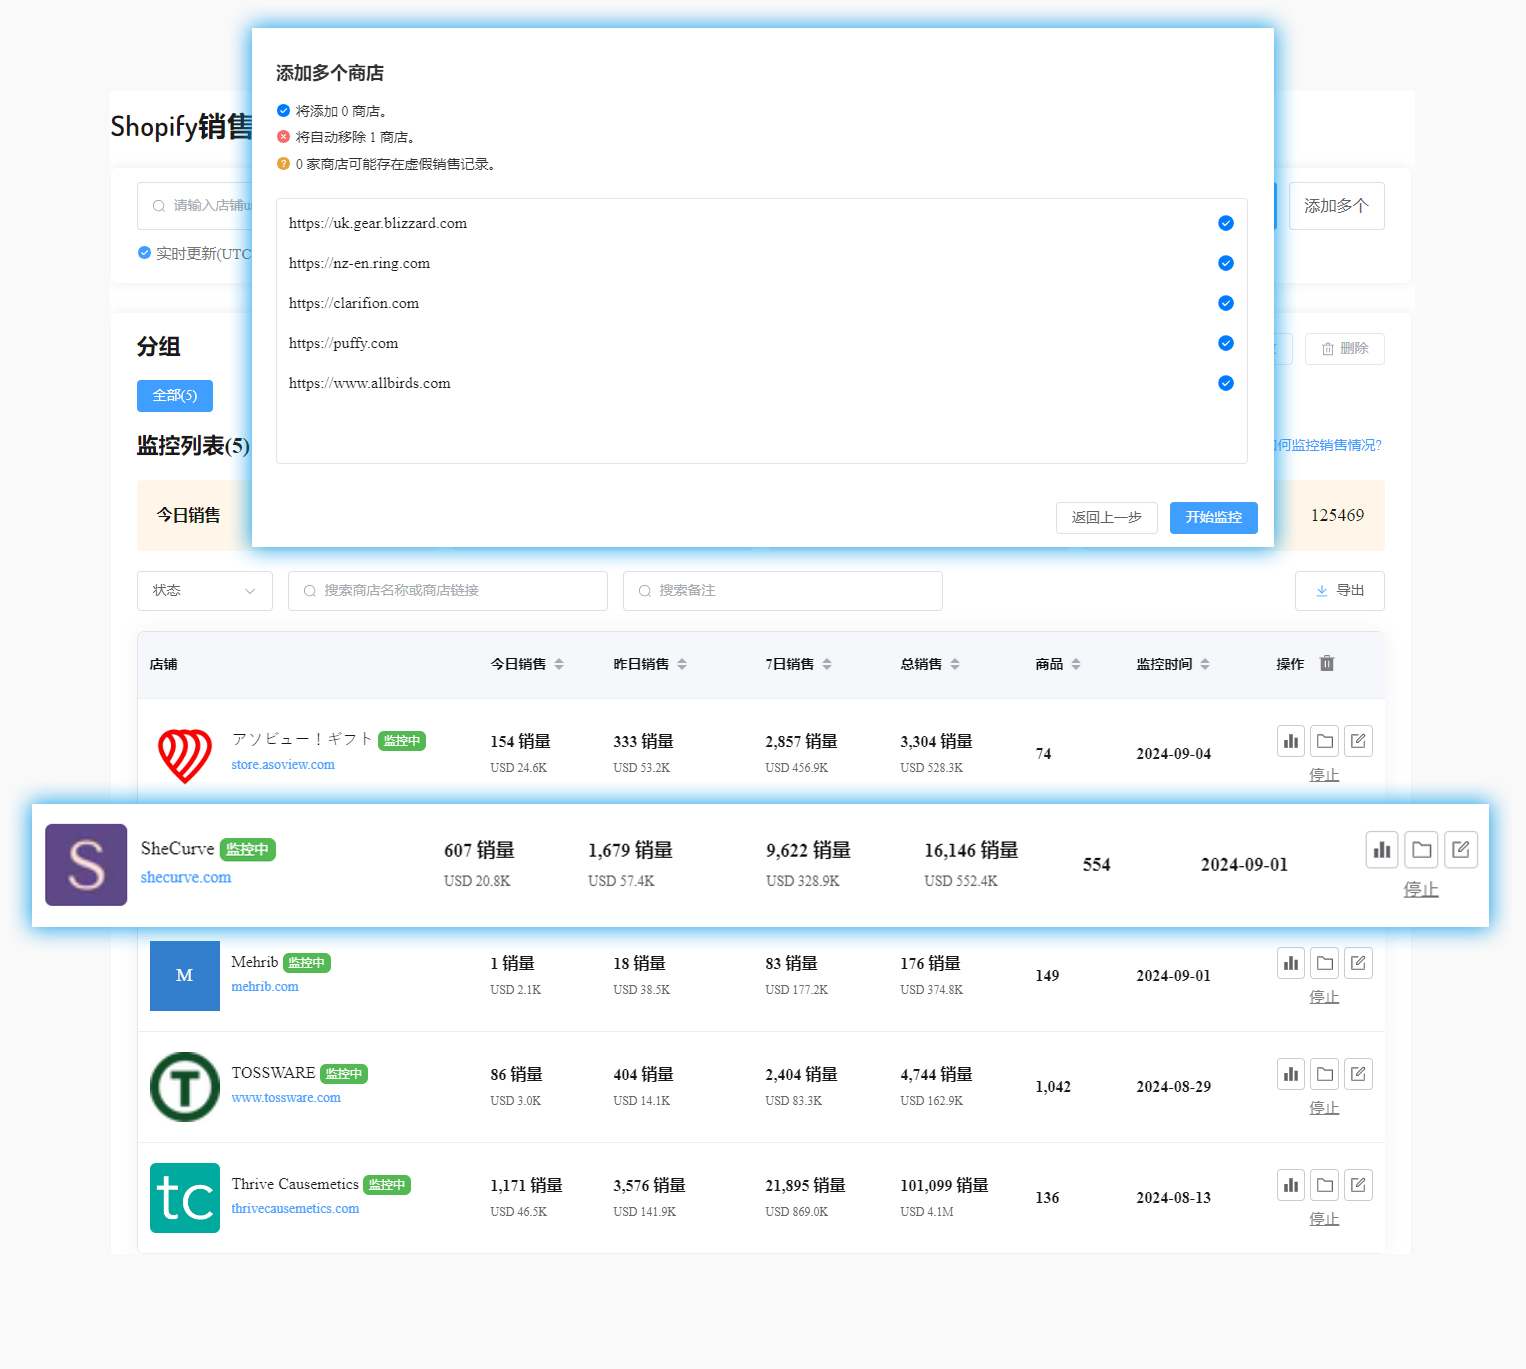Export list with 导出 button
The image size is (1526, 1369).
click(x=1340, y=591)
